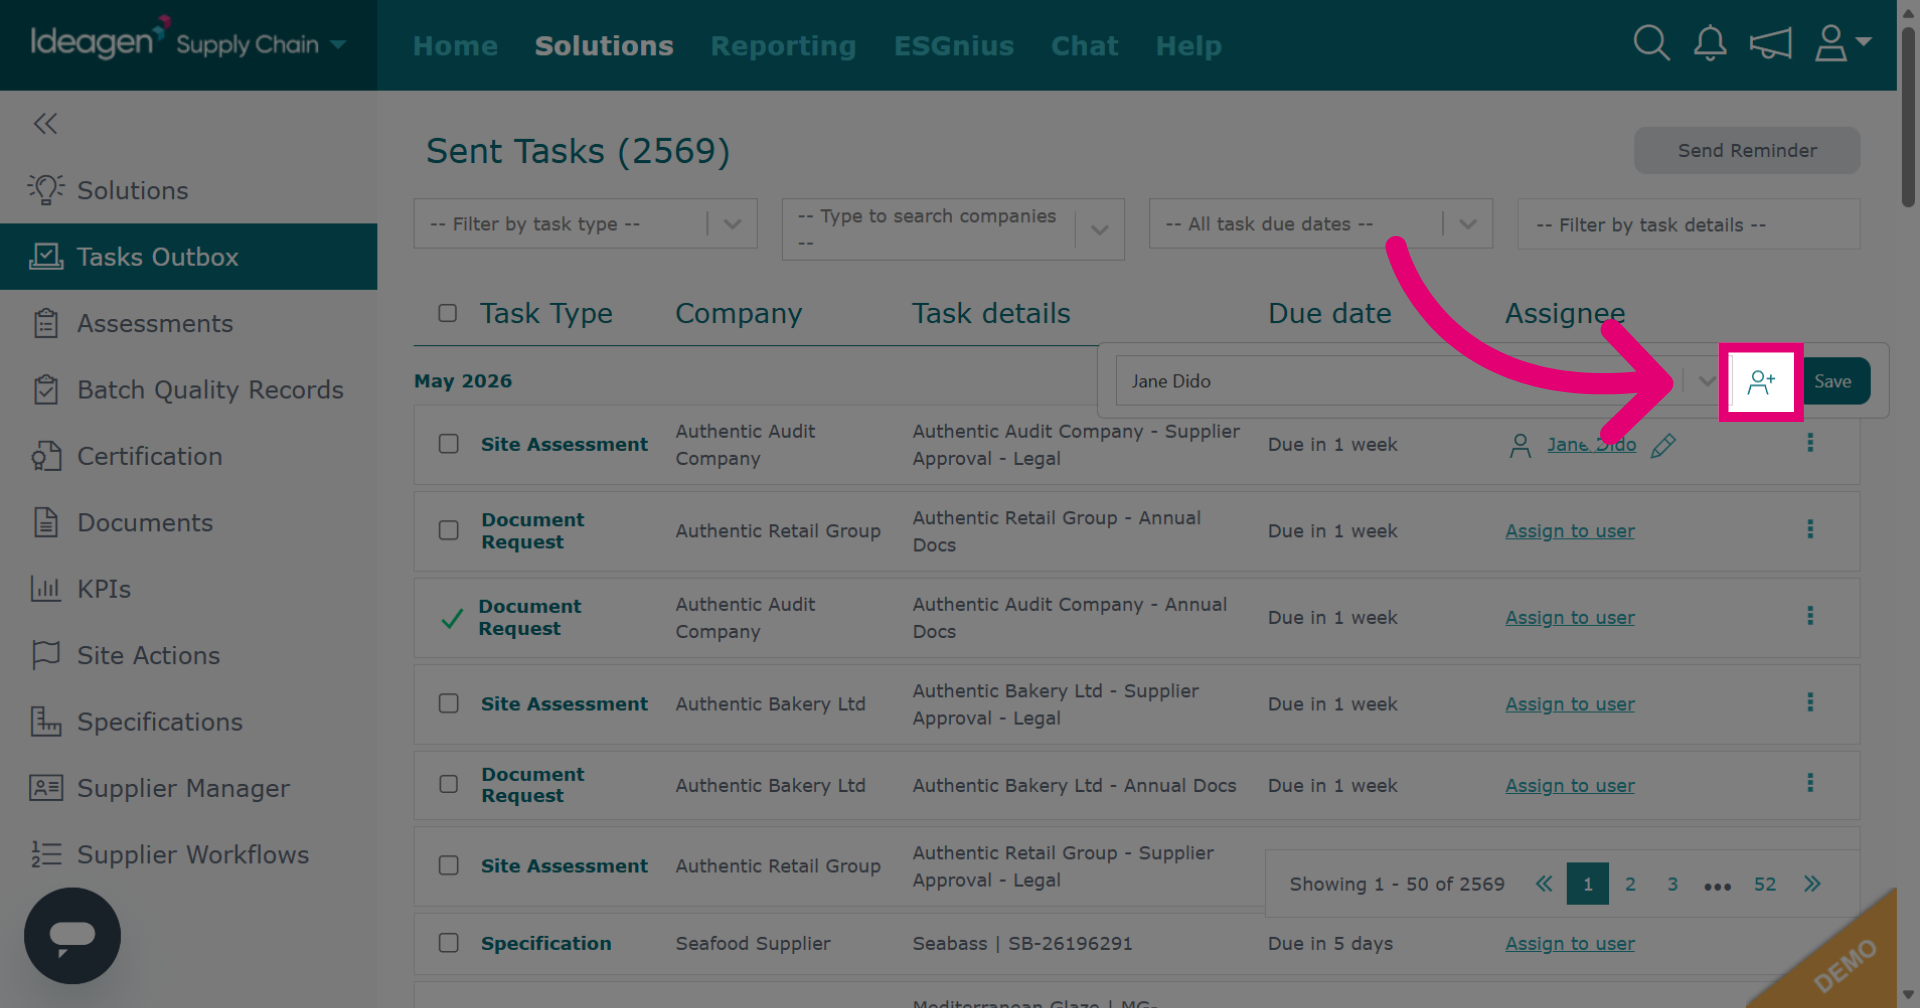Screen dimensions: 1920x1008
Task: Click the Certification icon in the sidebar
Action: [x=46, y=456]
